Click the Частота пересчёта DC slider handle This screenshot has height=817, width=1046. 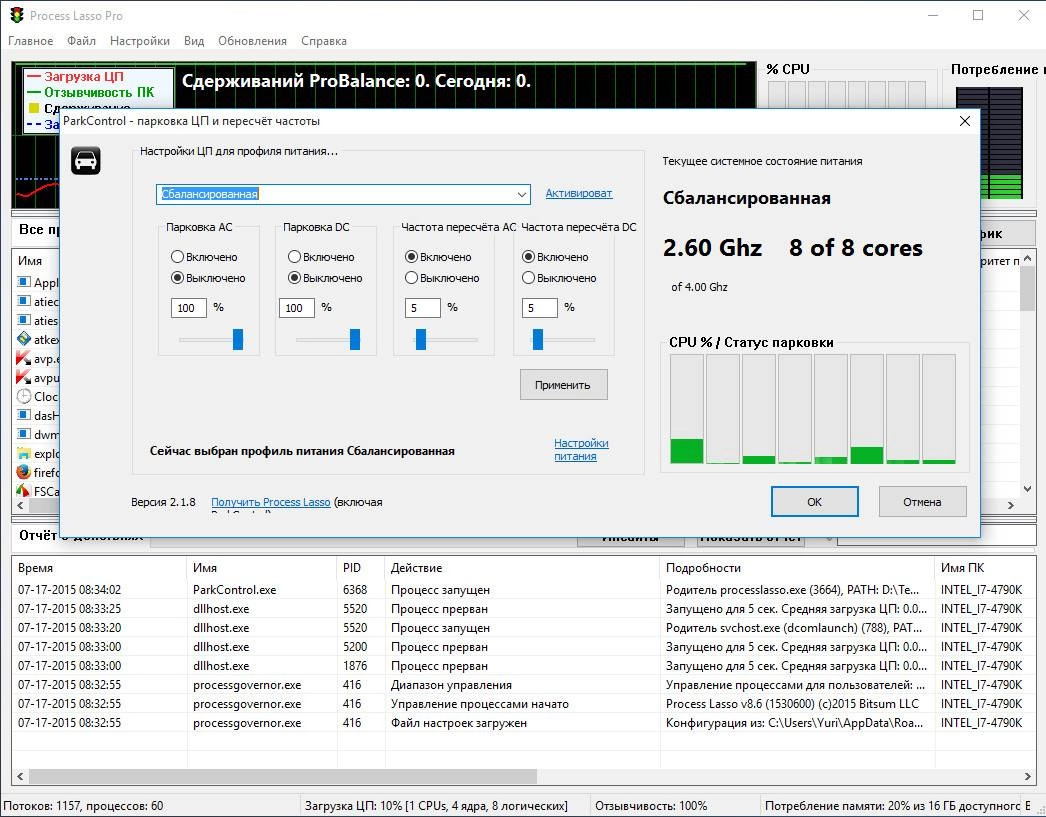[538, 339]
